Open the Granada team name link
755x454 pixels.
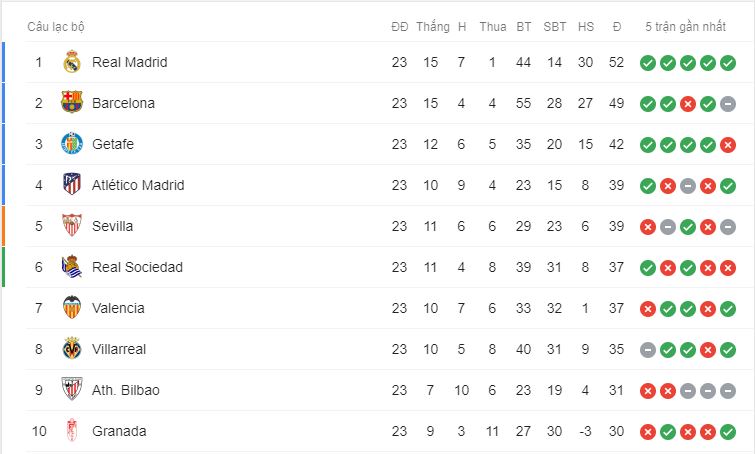[x=119, y=431]
